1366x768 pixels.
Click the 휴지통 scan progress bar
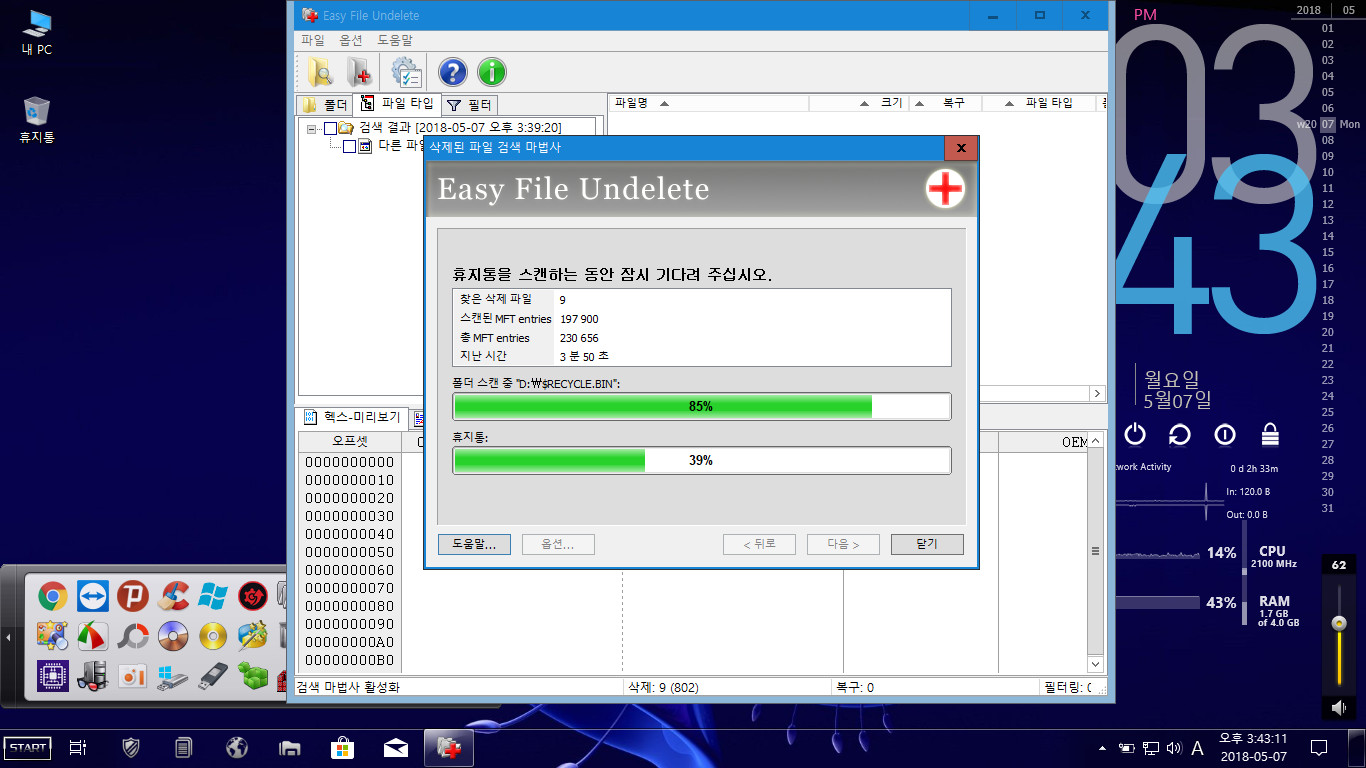click(x=702, y=460)
